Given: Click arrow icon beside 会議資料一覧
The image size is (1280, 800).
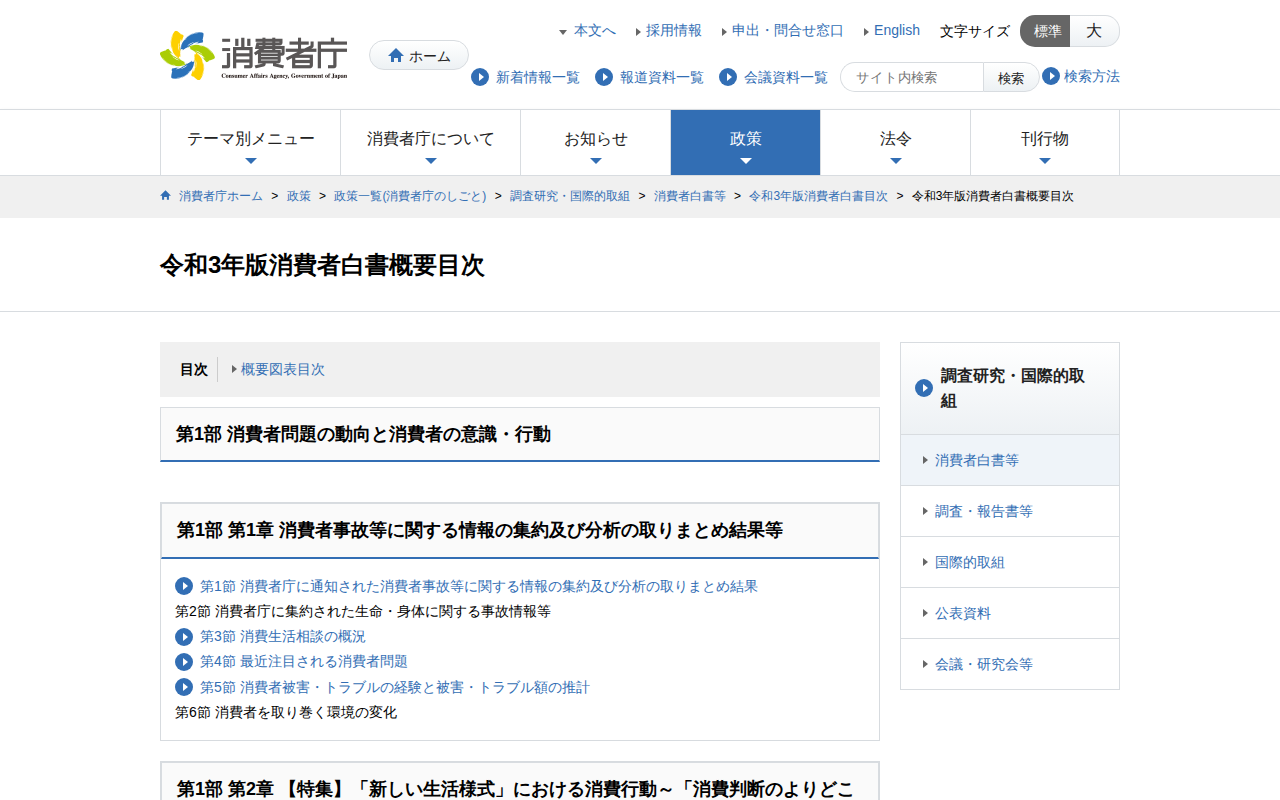Looking at the screenshot, I should (728, 77).
